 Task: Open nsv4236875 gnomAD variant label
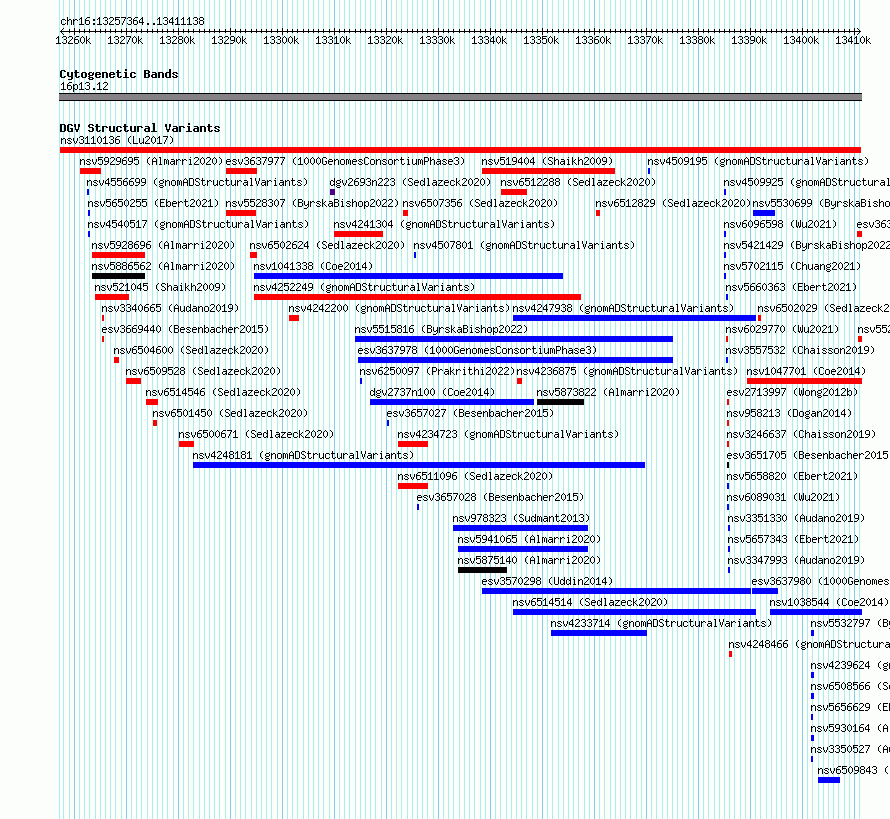coord(627,371)
